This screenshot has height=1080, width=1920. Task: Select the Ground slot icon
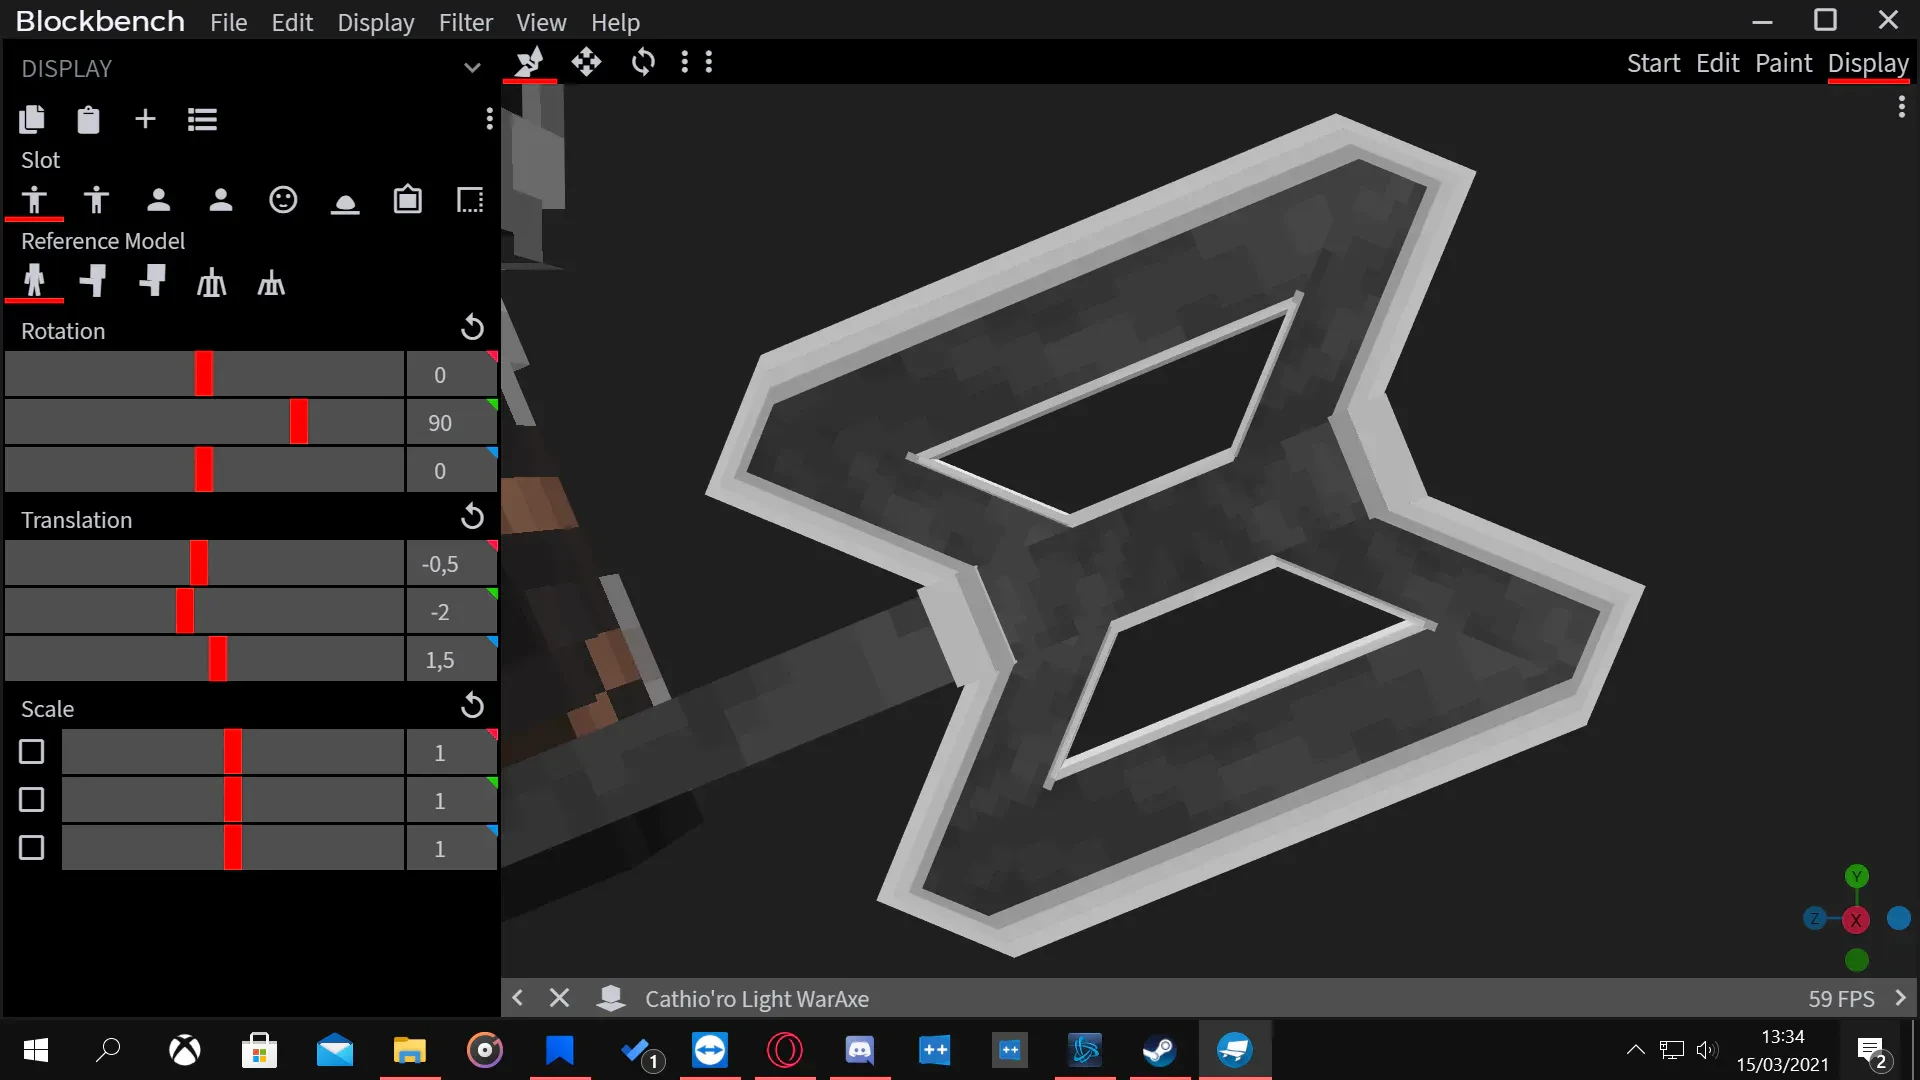[345, 203]
